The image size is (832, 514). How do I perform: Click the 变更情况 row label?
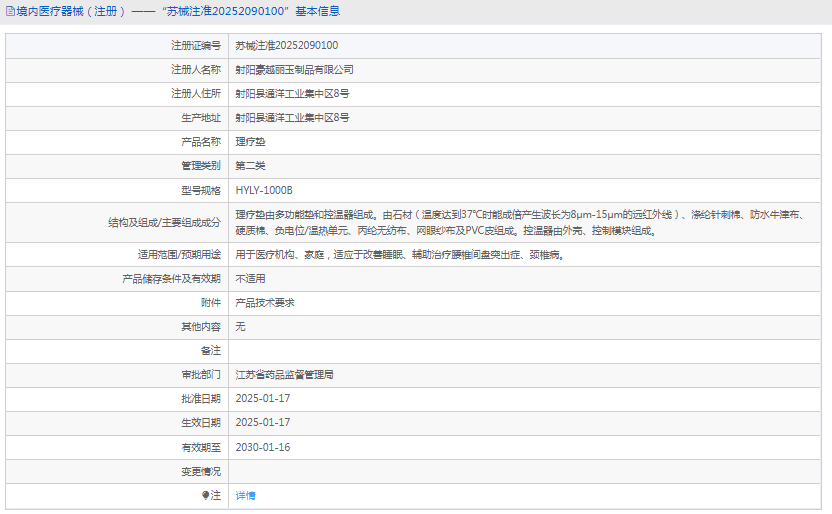point(201,471)
